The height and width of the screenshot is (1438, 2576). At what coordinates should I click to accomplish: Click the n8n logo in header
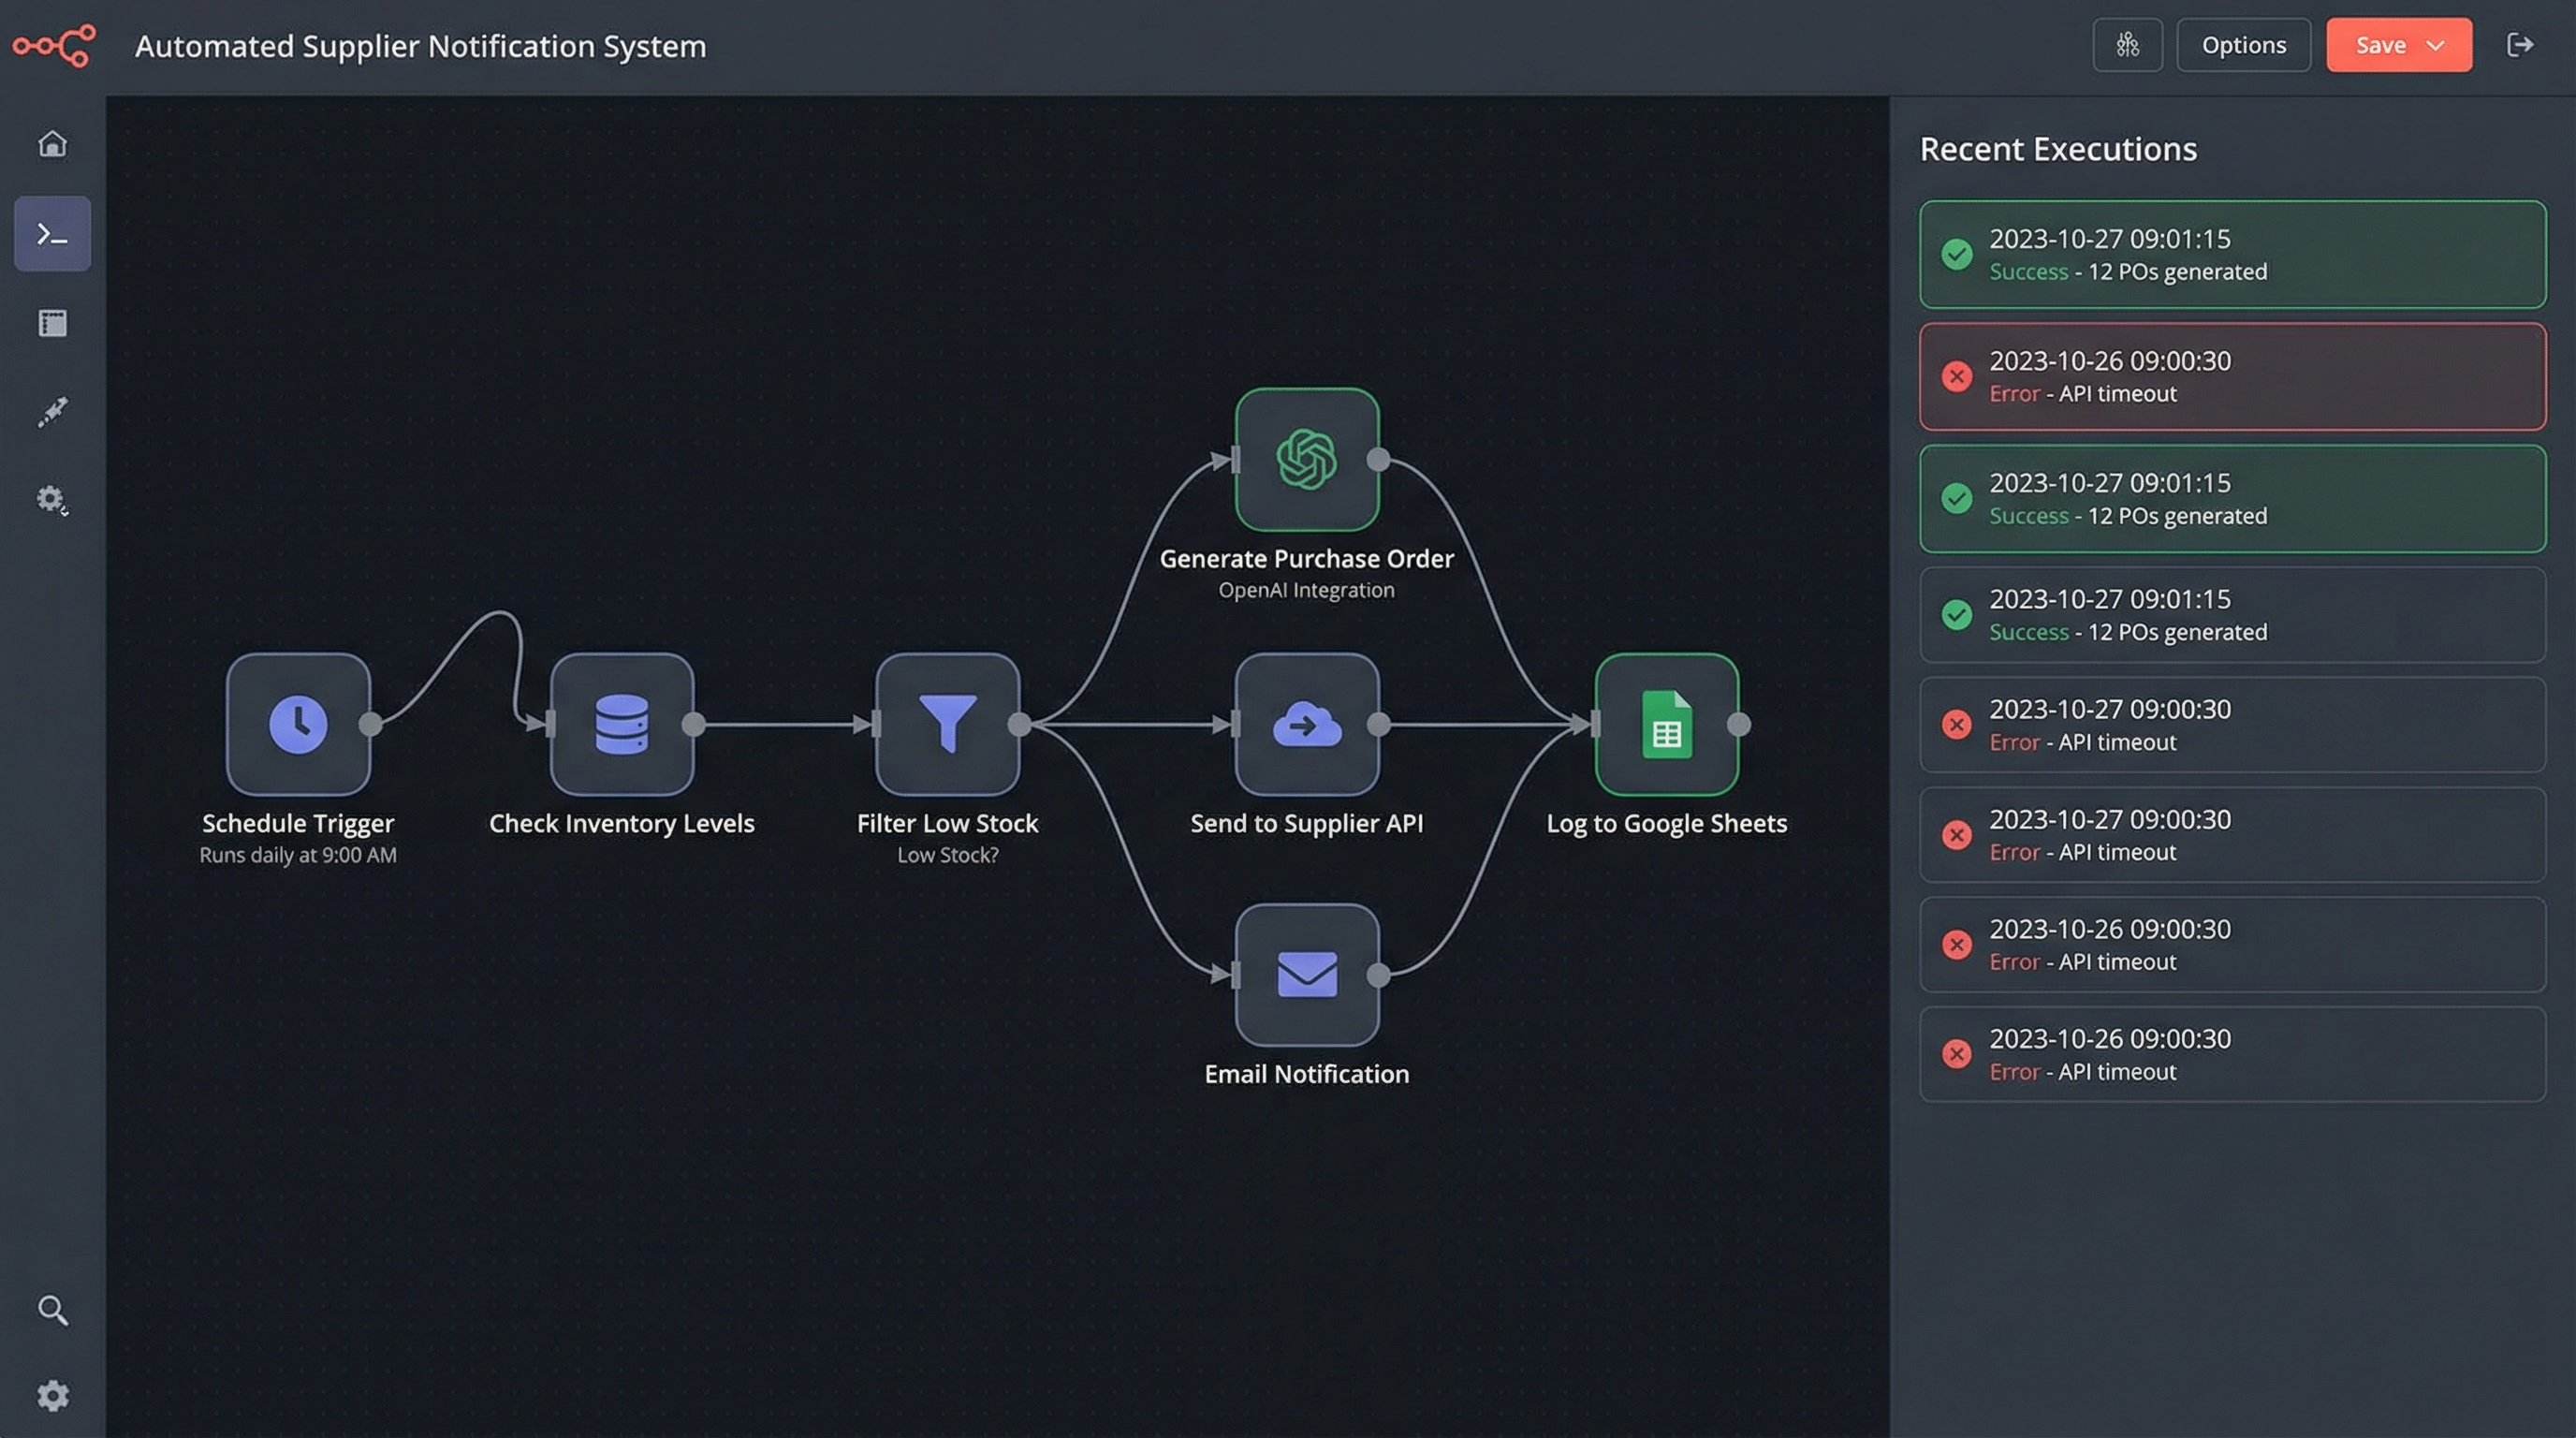54,46
